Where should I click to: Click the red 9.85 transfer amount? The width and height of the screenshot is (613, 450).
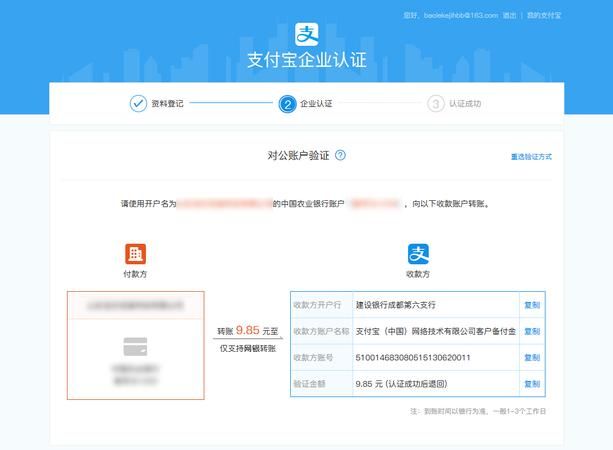[247, 330]
